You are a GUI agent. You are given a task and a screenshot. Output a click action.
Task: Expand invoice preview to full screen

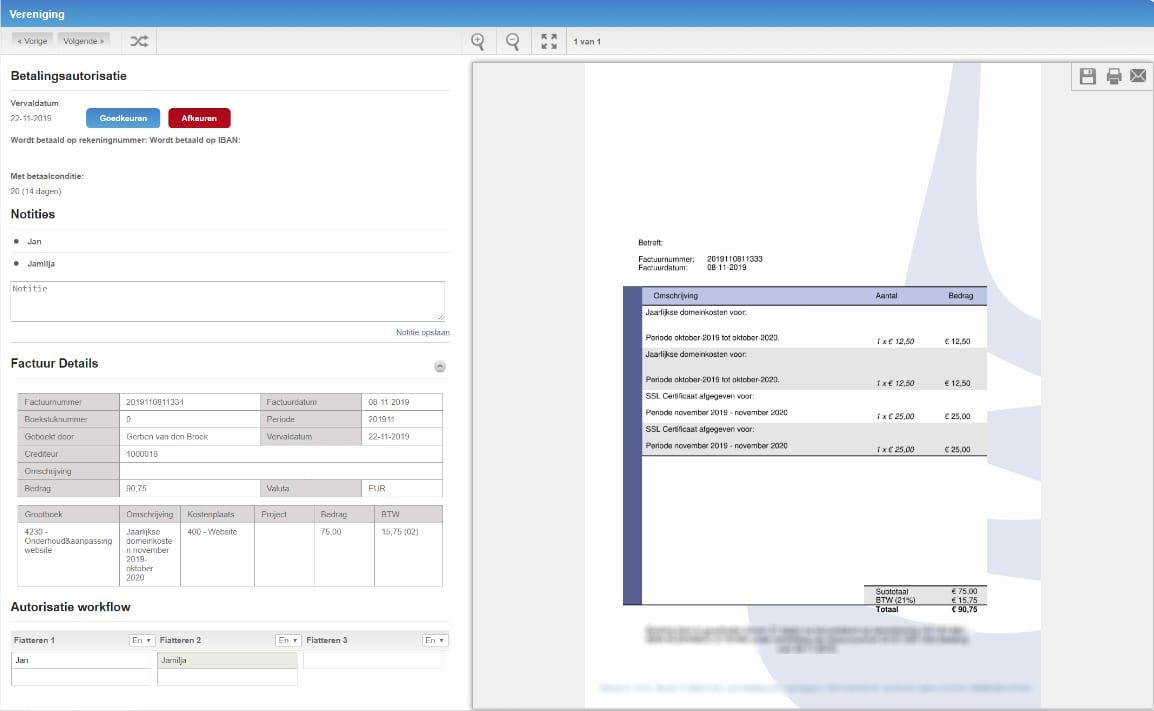pos(549,41)
